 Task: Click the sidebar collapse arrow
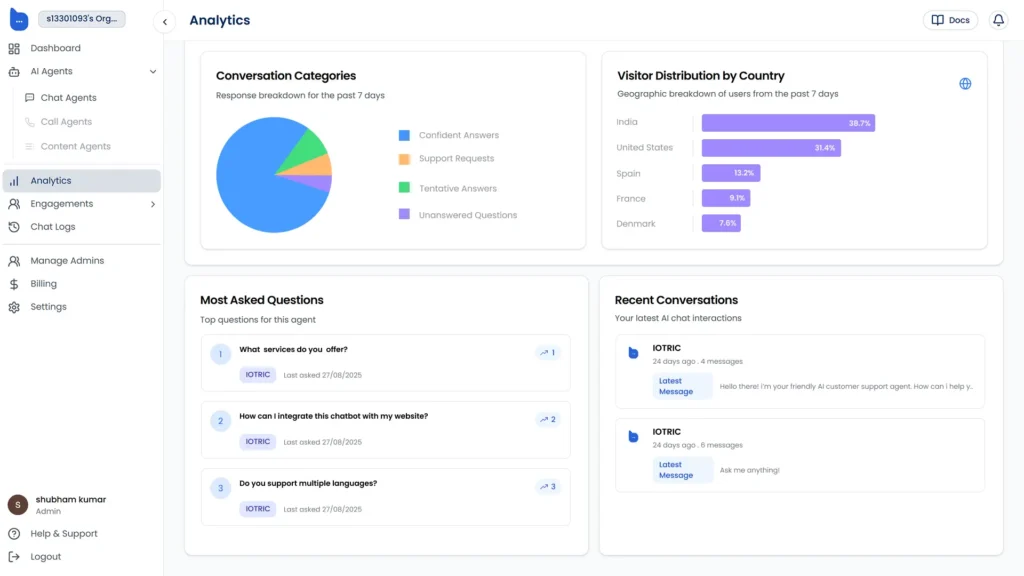[x=163, y=20]
